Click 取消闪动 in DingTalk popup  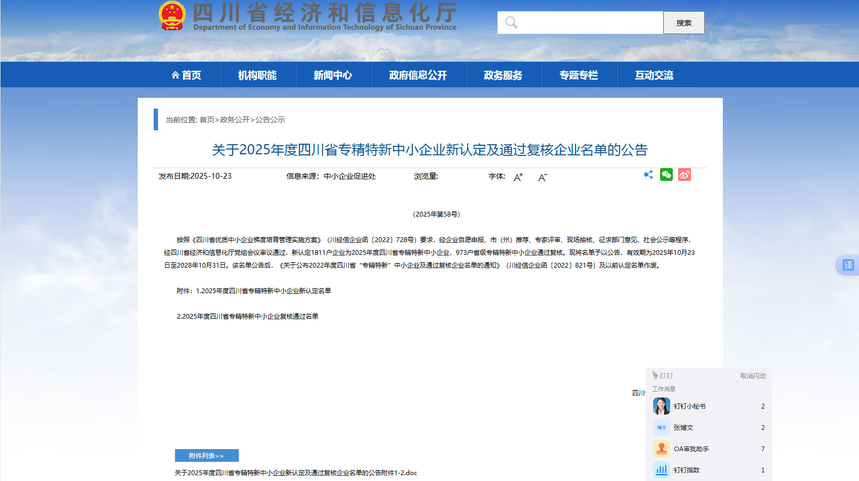pyautogui.click(x=753, y=376)
